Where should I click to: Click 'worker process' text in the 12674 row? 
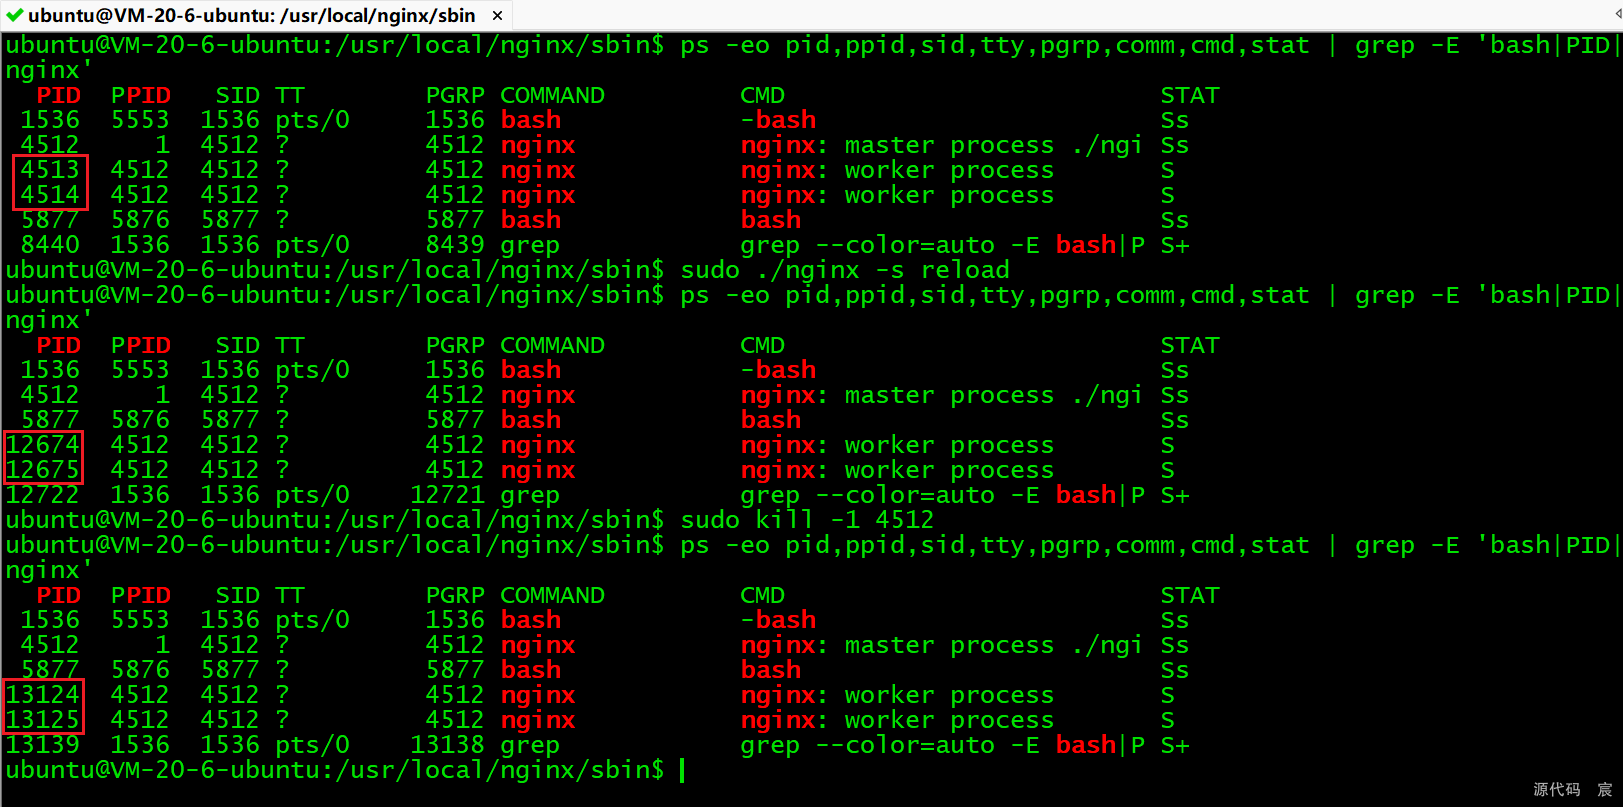tap(949, 446)
